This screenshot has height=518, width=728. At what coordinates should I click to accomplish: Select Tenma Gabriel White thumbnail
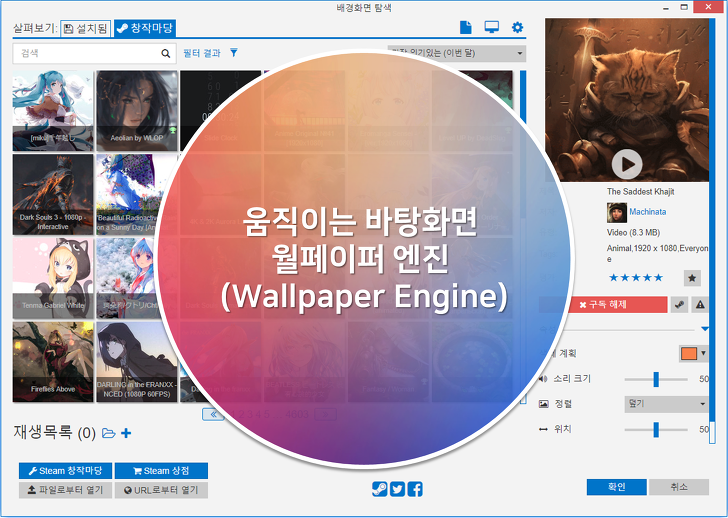pos(53,278)
